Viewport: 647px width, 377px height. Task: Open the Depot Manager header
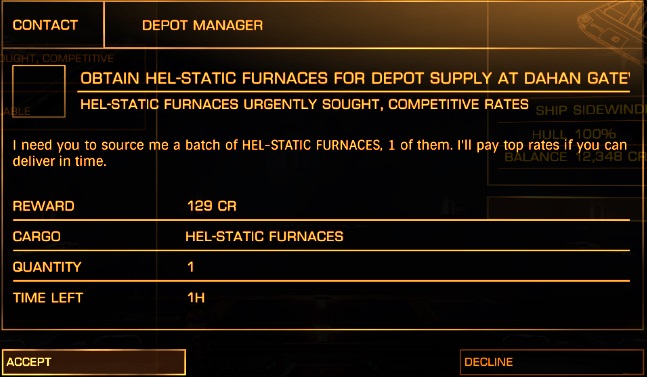tap(202, 25)
